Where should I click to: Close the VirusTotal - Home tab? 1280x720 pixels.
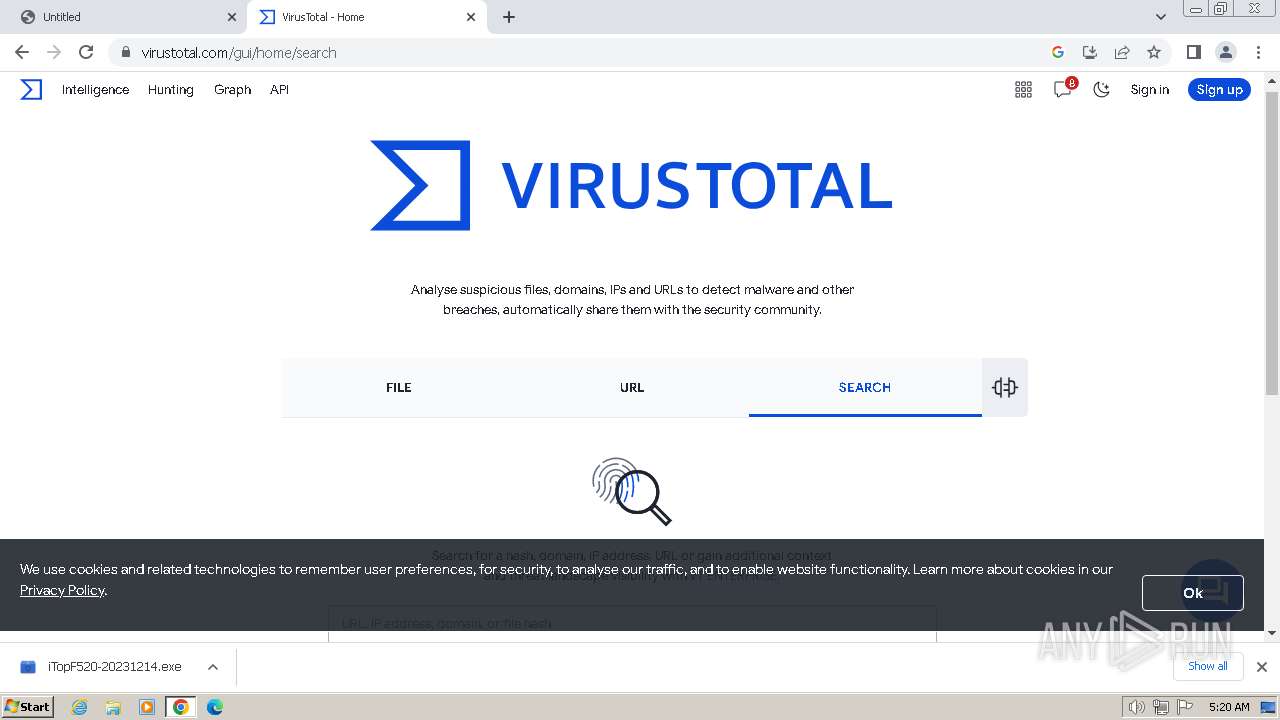(471, 17)
